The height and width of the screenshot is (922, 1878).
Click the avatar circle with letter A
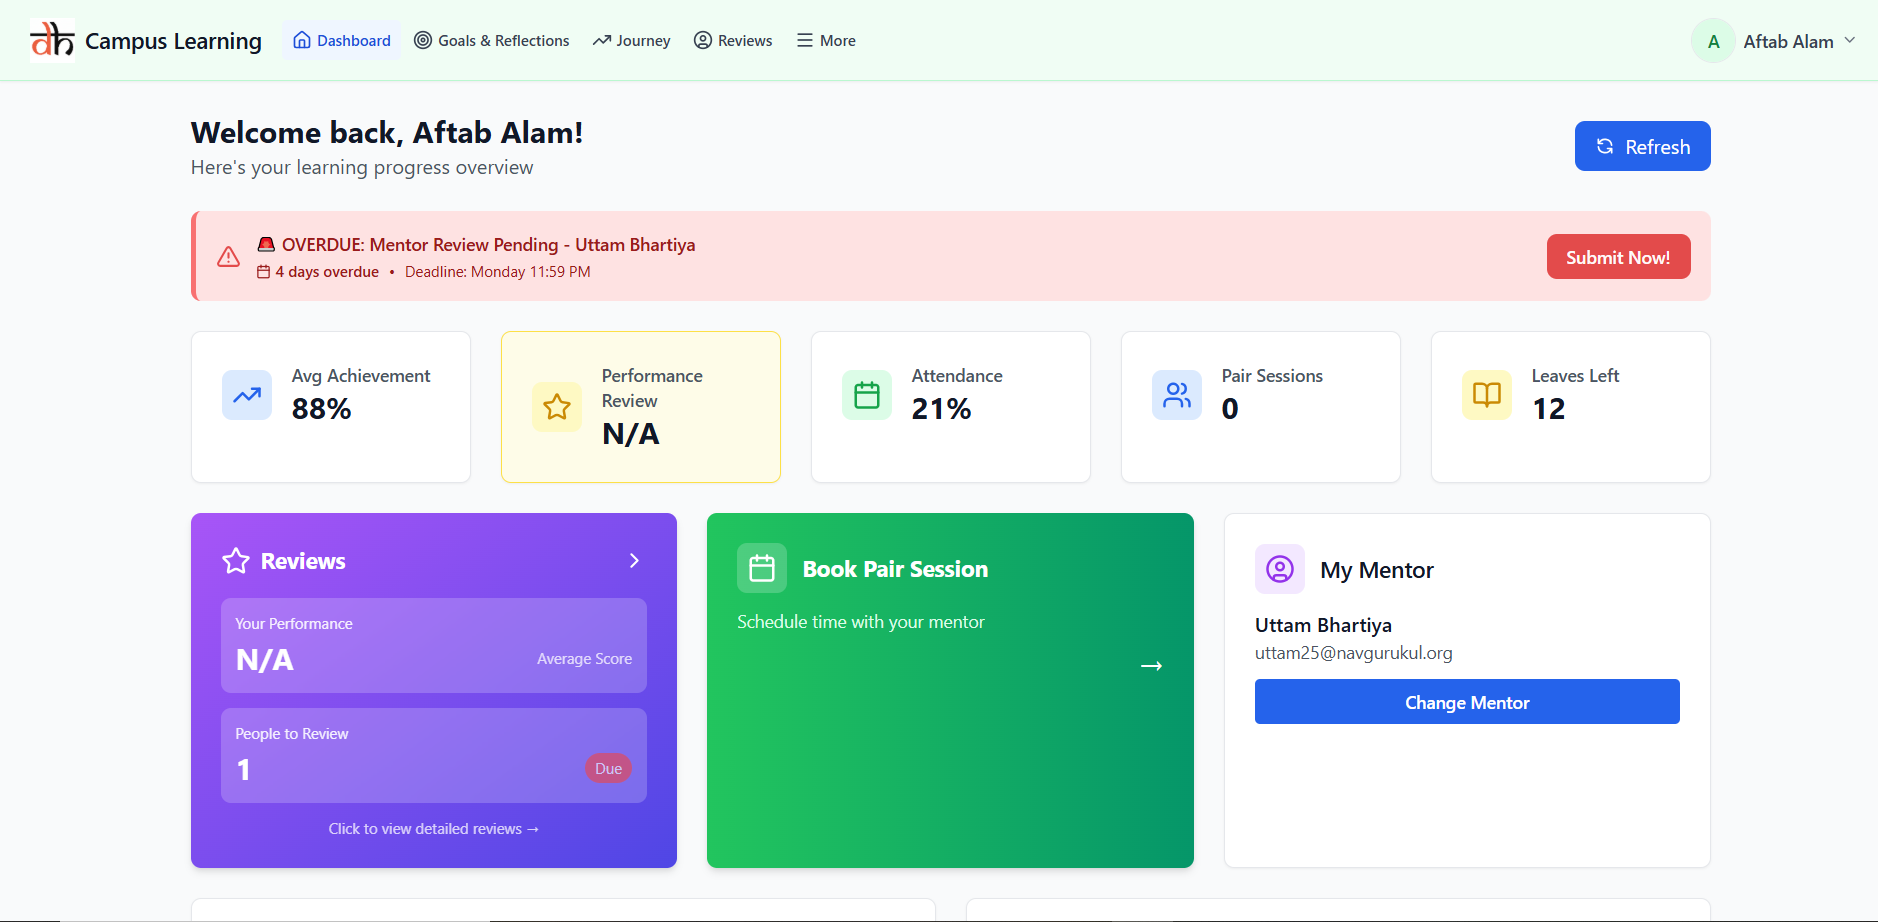tap(1713, 41)
